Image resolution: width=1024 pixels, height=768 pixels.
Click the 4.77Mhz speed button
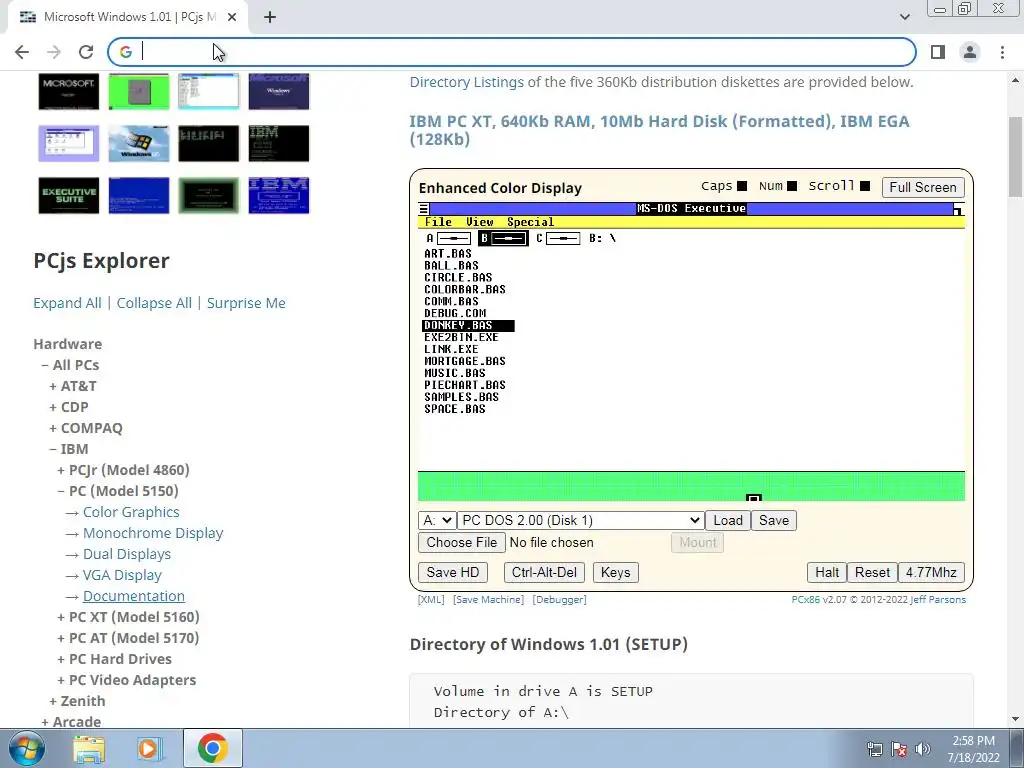tap(931, 573)
